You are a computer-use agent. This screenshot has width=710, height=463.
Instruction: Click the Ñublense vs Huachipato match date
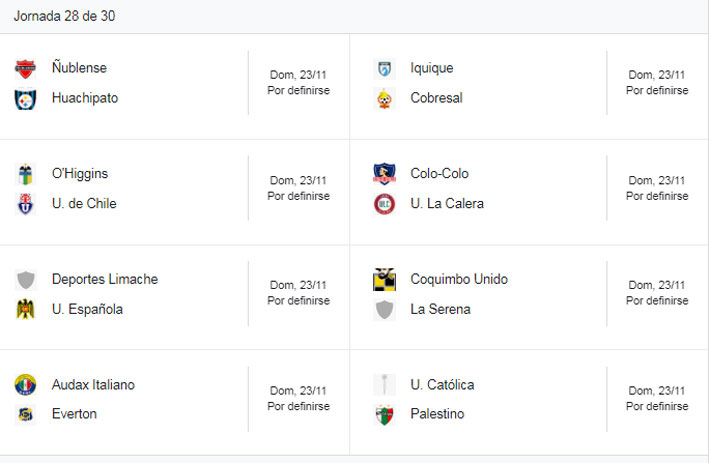pos(298,75)
